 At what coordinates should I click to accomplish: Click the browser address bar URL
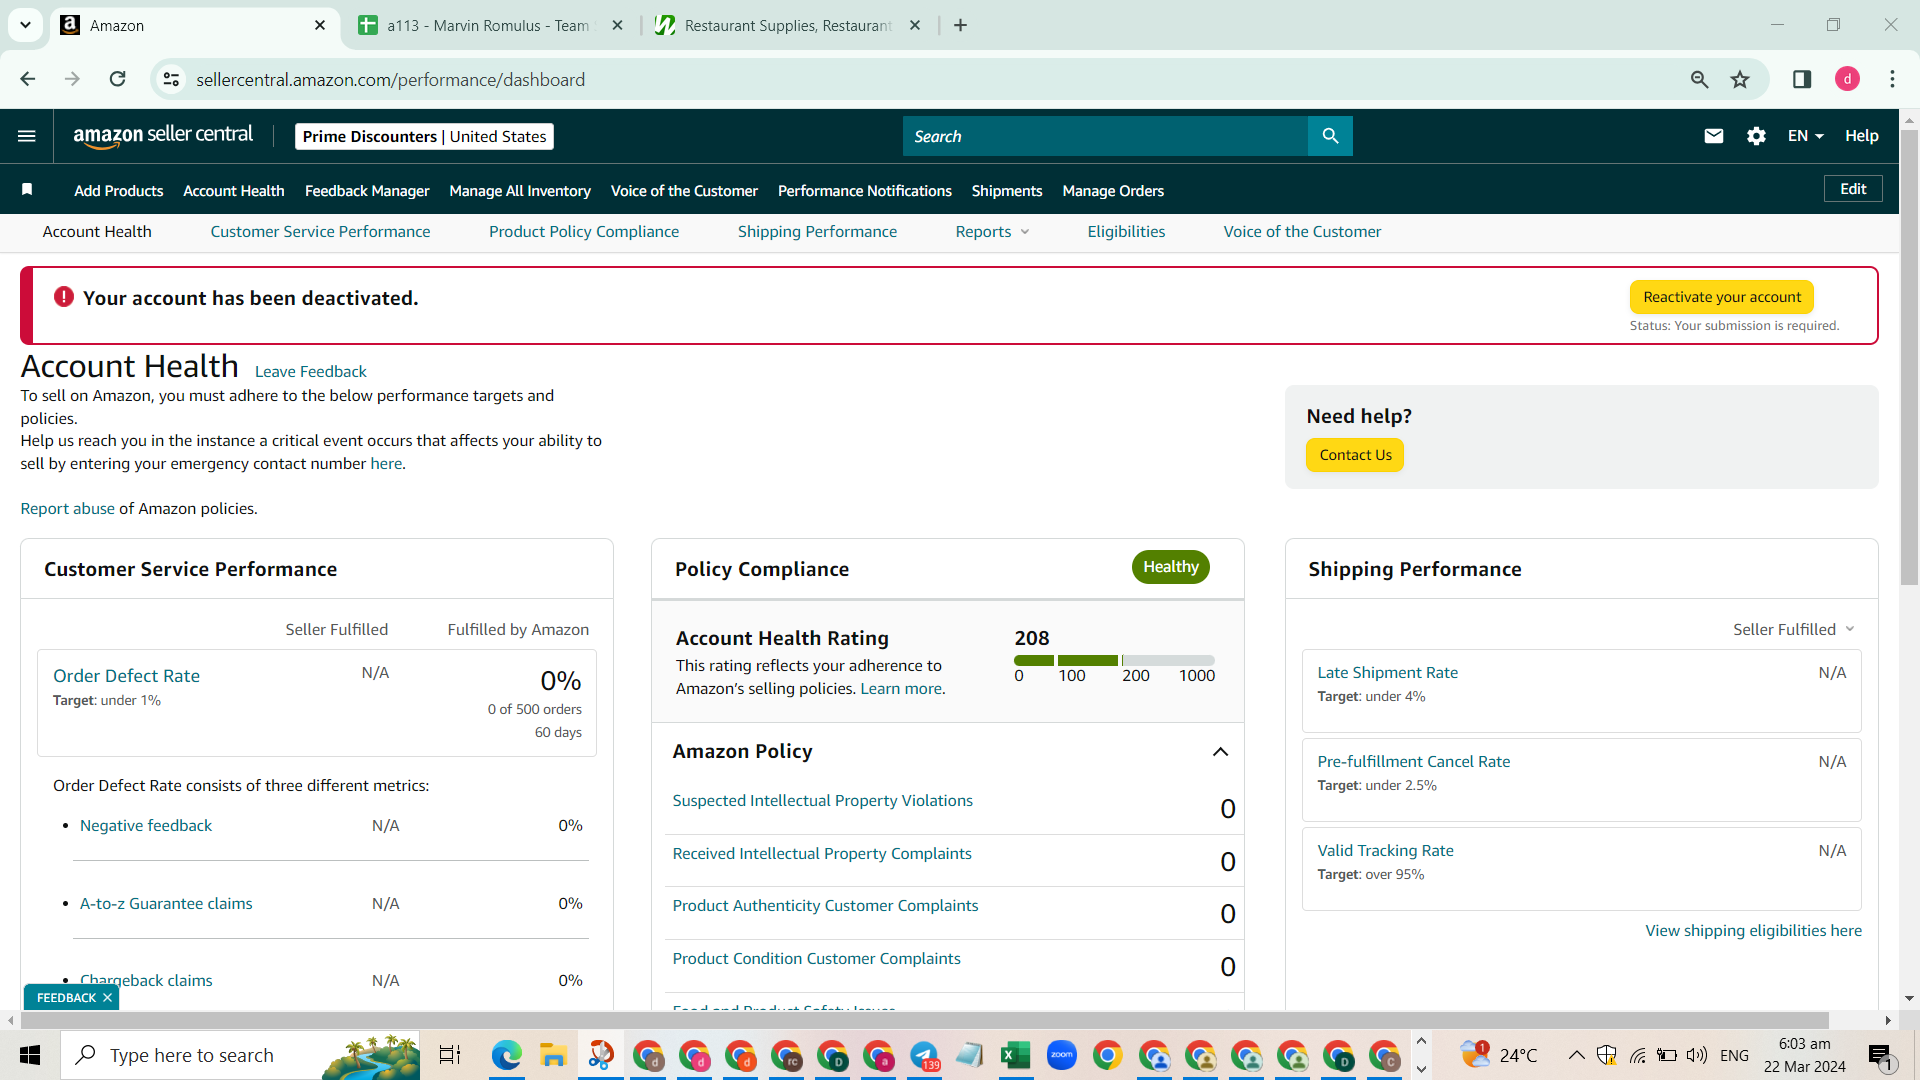pos(390,80)
